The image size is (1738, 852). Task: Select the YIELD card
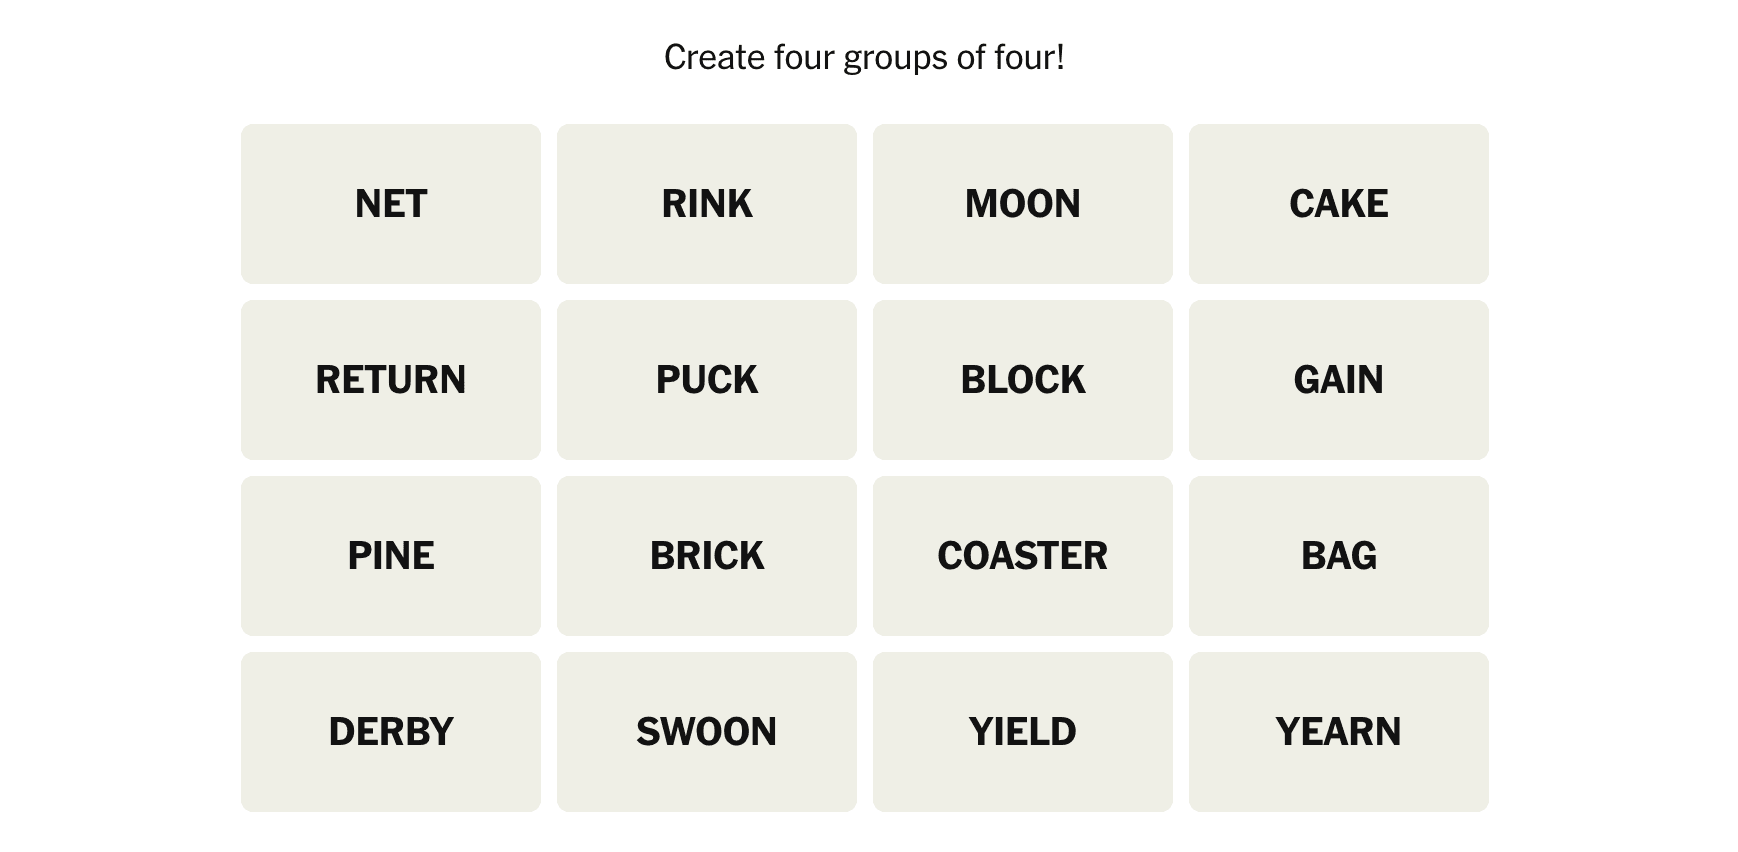(x=1022, y=732)
